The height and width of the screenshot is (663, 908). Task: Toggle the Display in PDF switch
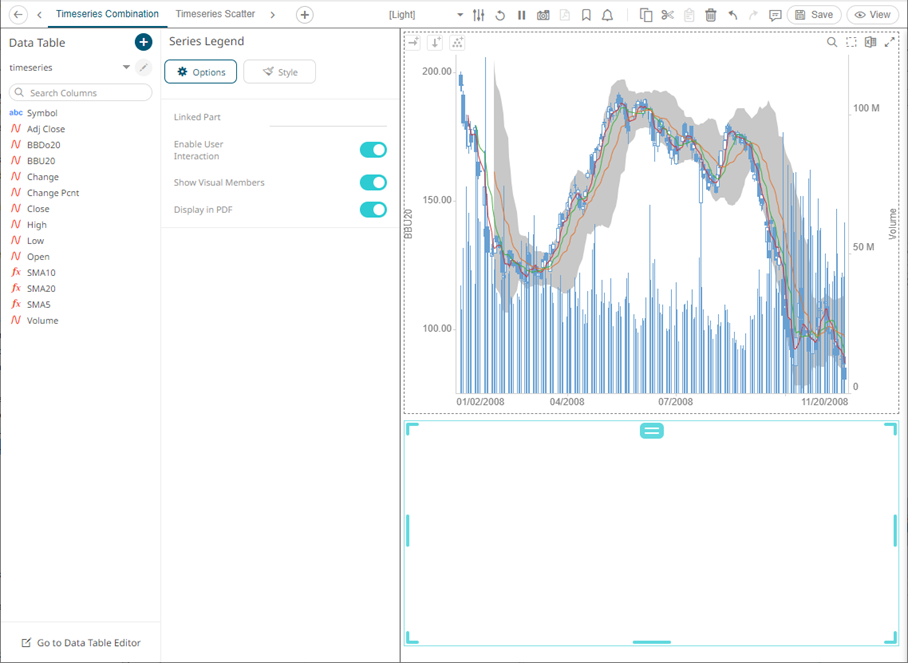tap(373, 209)
